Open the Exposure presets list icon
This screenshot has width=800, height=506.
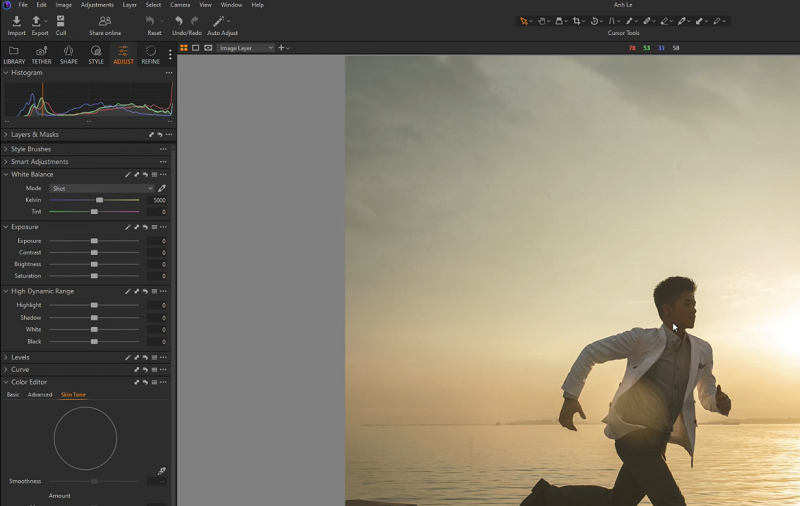[x=154, y=227]
